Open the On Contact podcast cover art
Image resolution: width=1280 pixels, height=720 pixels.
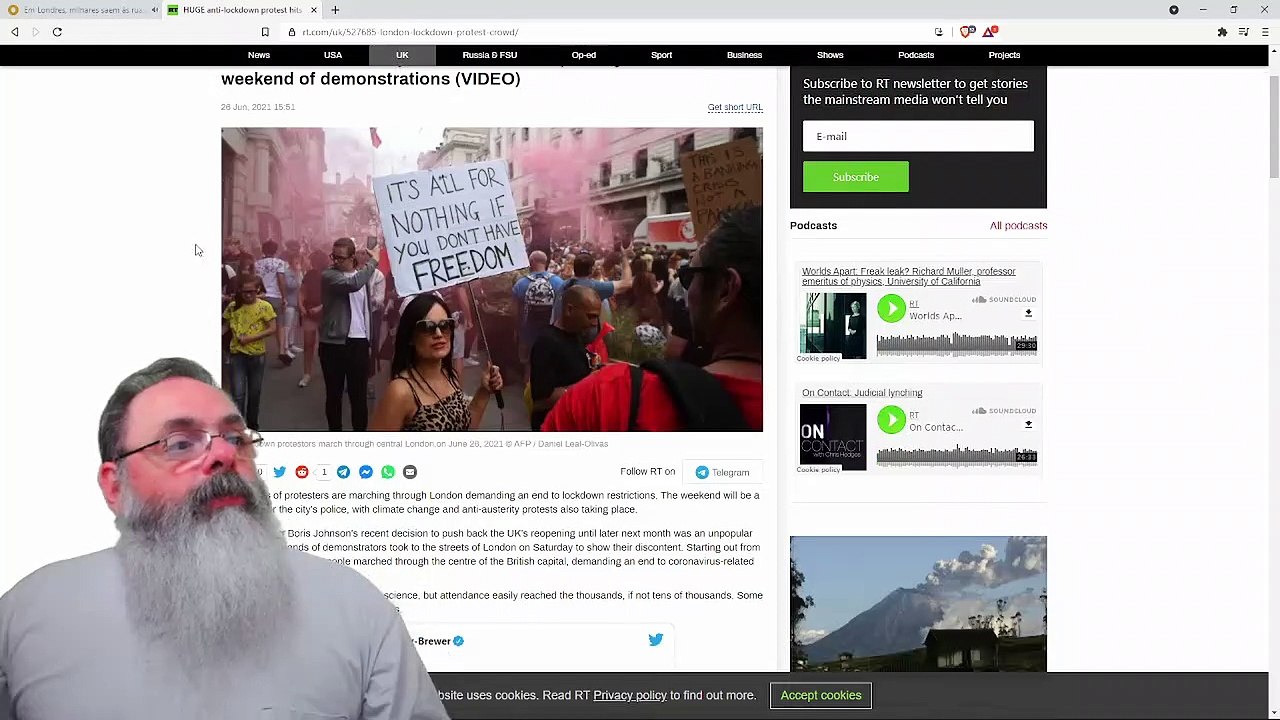833,436
